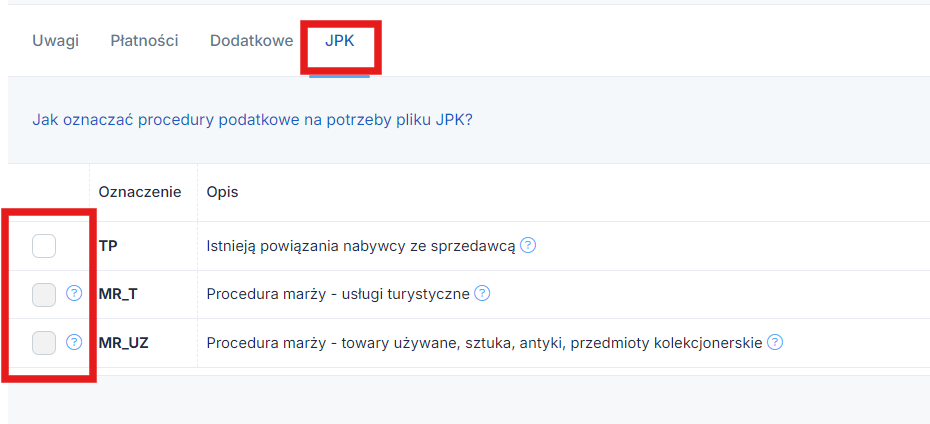Viewport: 930px width, 424px height.
Task: Select the MR_T designation text
Action: click(118, 294)
